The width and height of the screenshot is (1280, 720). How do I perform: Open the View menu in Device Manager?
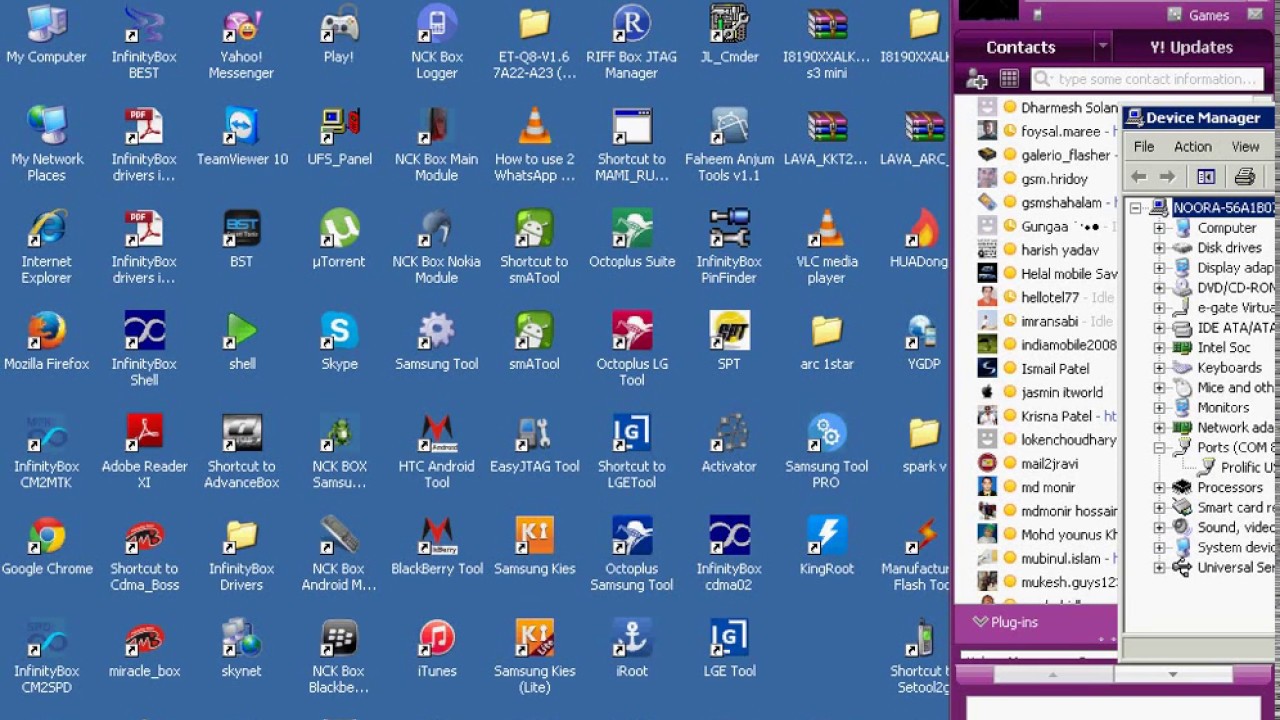coord(1245,147)
